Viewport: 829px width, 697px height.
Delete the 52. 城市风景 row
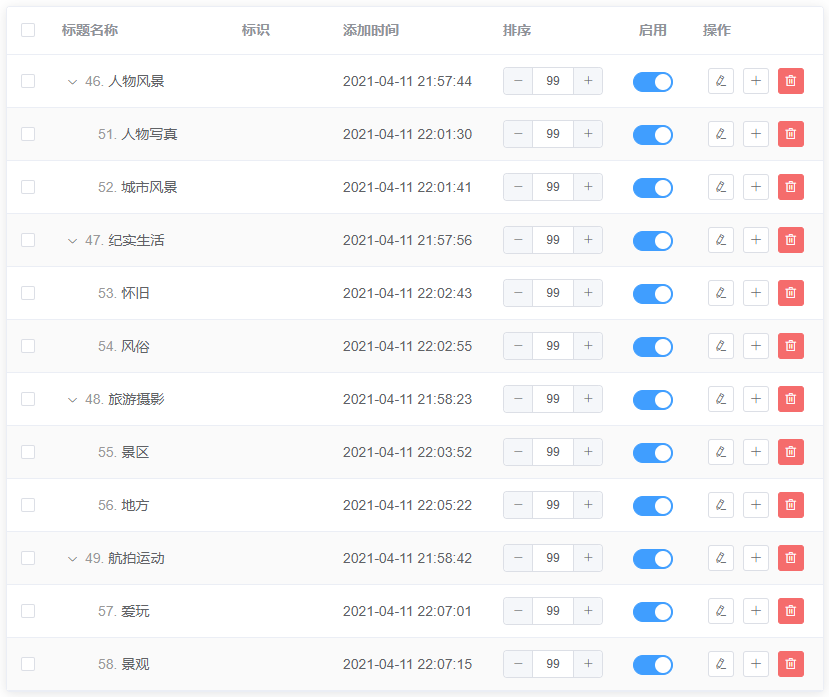[x=790, y=187]
